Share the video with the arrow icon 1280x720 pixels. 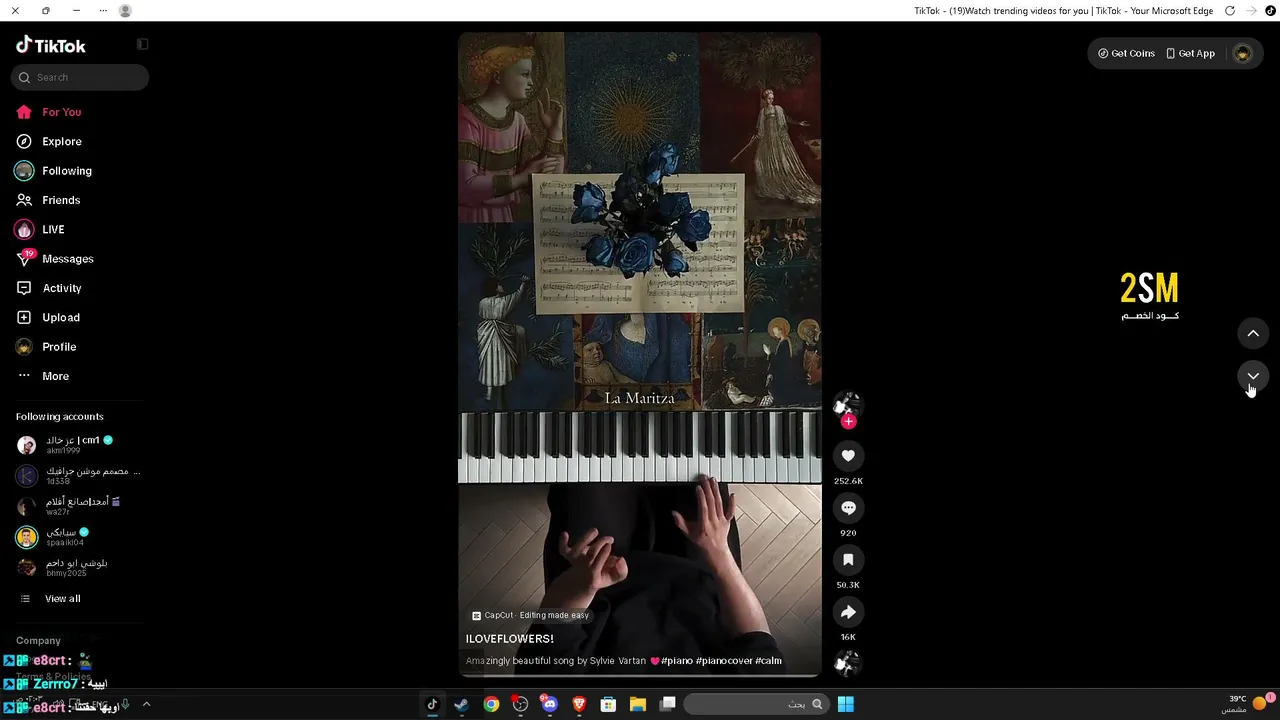click(x=848, y=612)
